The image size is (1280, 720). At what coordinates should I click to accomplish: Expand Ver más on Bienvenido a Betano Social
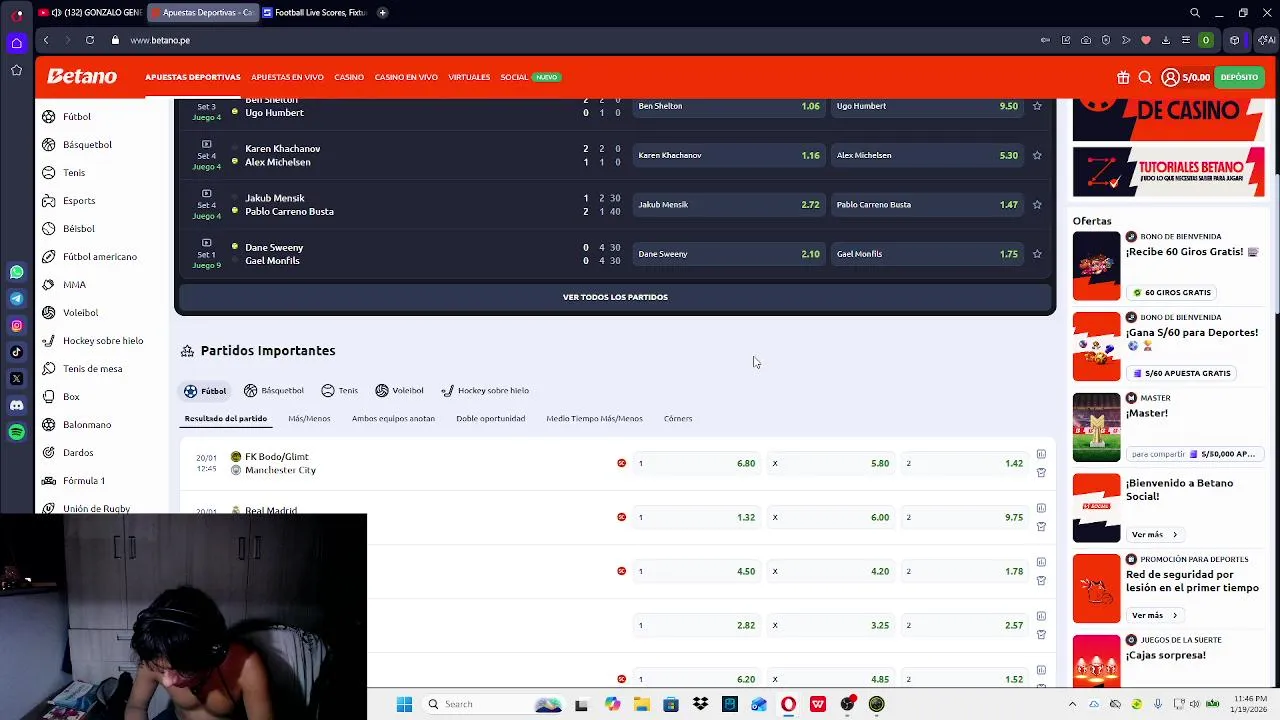click(1154, 535)
